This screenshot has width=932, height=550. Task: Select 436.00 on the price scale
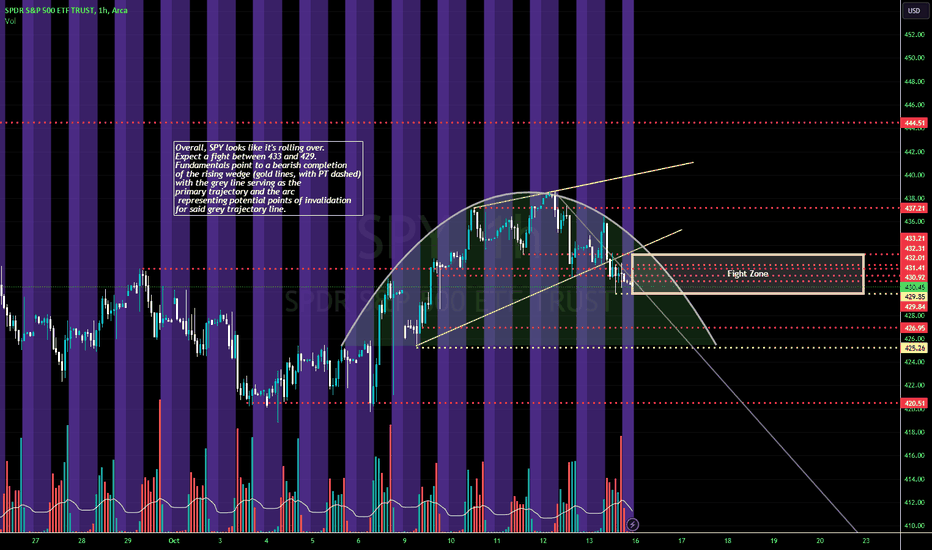pyautogui.click(x=915, y=221)
